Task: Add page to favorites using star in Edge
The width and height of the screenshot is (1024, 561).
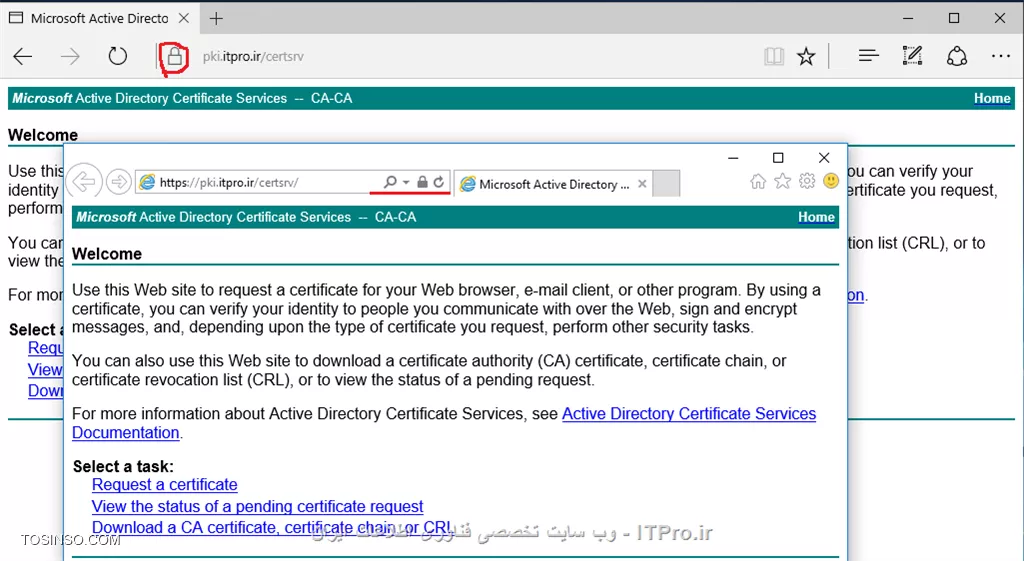Action: point(807,57)
